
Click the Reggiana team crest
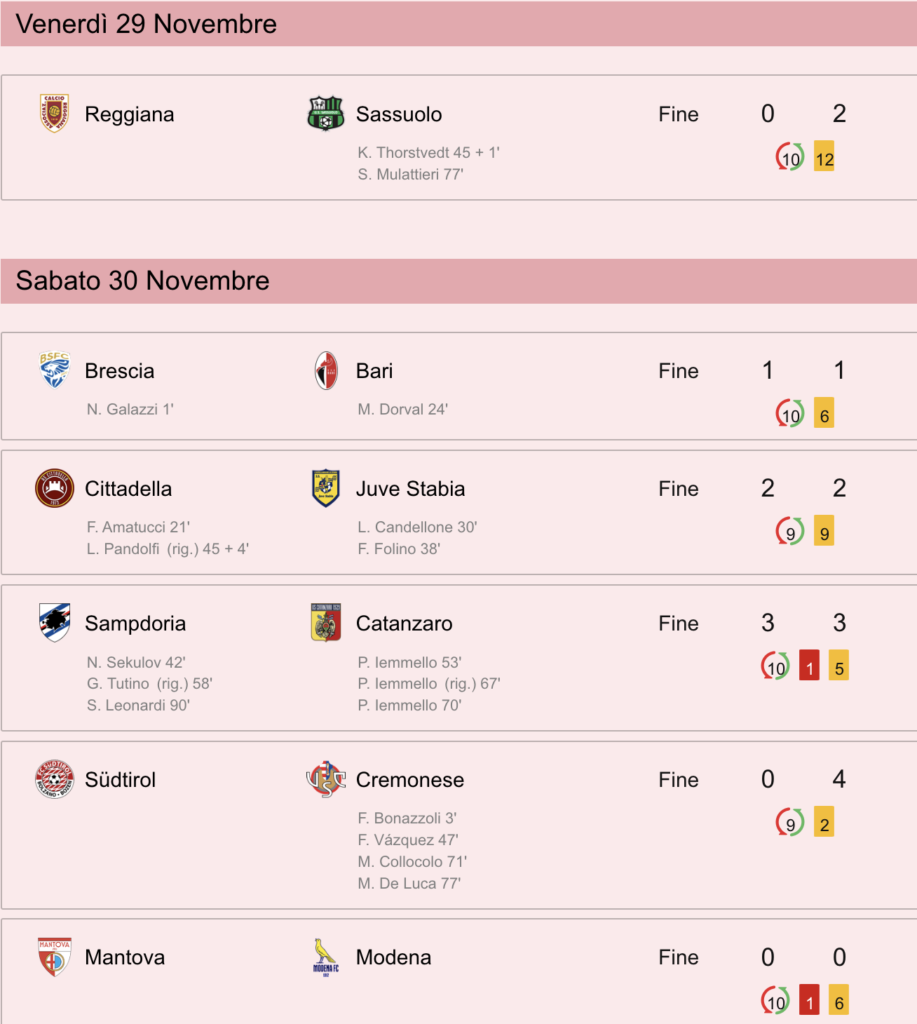point(54,114)
